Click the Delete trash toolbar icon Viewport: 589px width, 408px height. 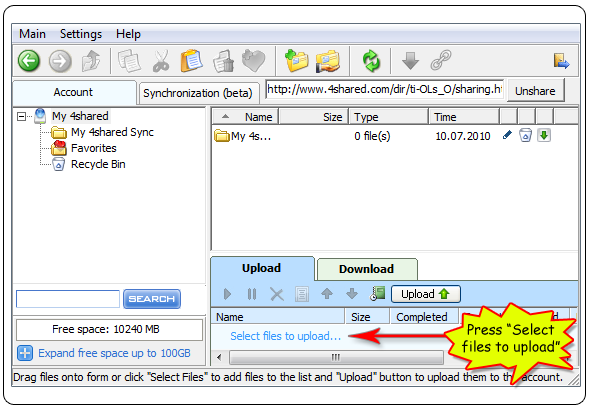click(224, 61)
